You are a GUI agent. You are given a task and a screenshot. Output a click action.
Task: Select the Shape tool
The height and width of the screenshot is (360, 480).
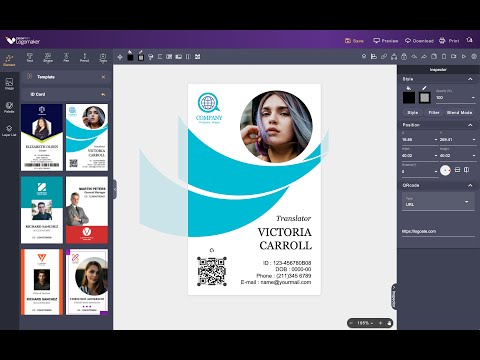coord(48,58)
